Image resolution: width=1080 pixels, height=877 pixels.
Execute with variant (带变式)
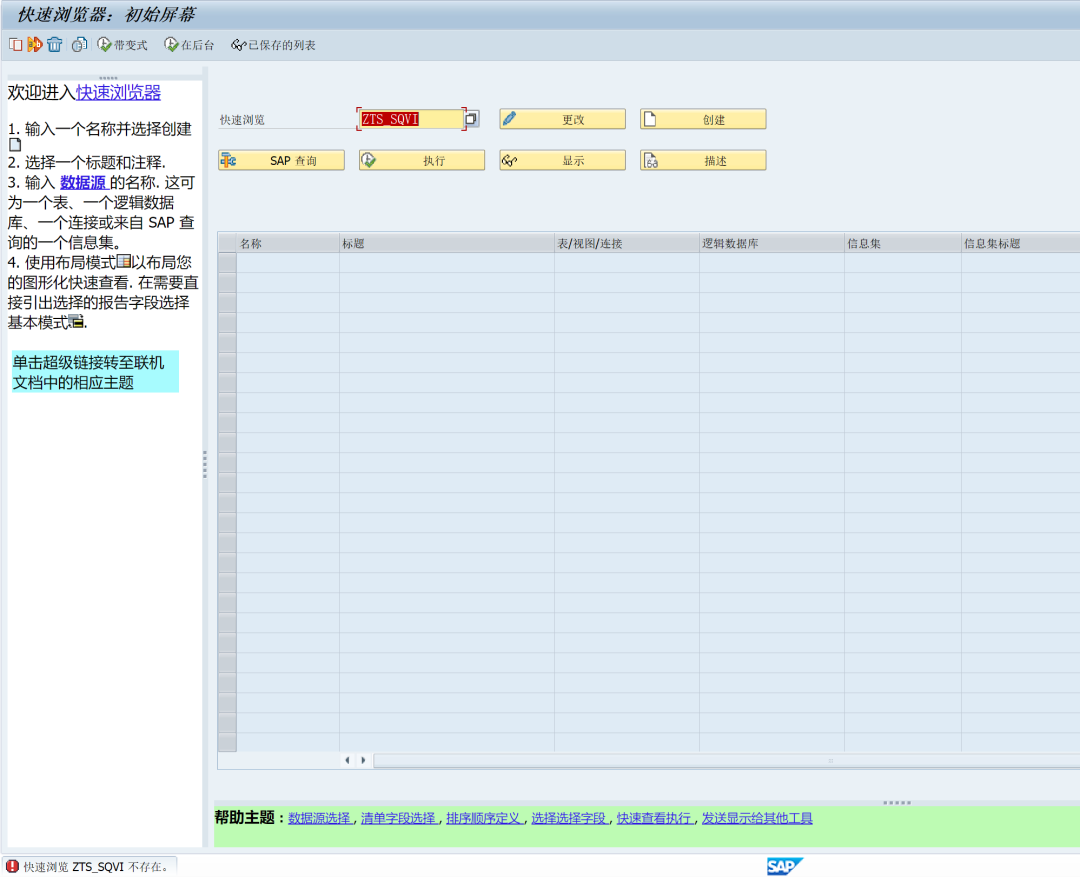point(123,45)
